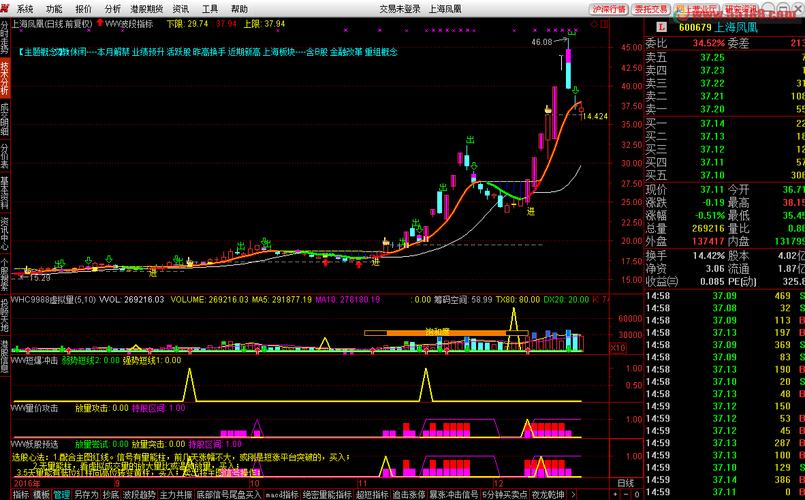Image resolution: width=805 pixels, height=500 pixels.
Task: Switch to the 主力共振 indicator tab
Action: (x=176, y=494)
